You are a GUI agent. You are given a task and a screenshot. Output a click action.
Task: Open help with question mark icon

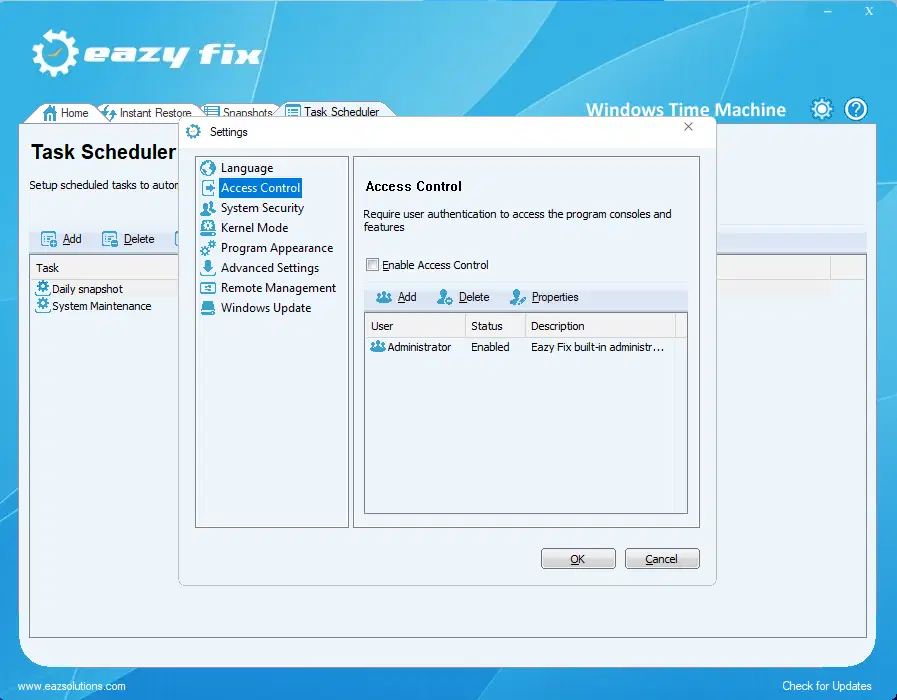click(856, 109)
